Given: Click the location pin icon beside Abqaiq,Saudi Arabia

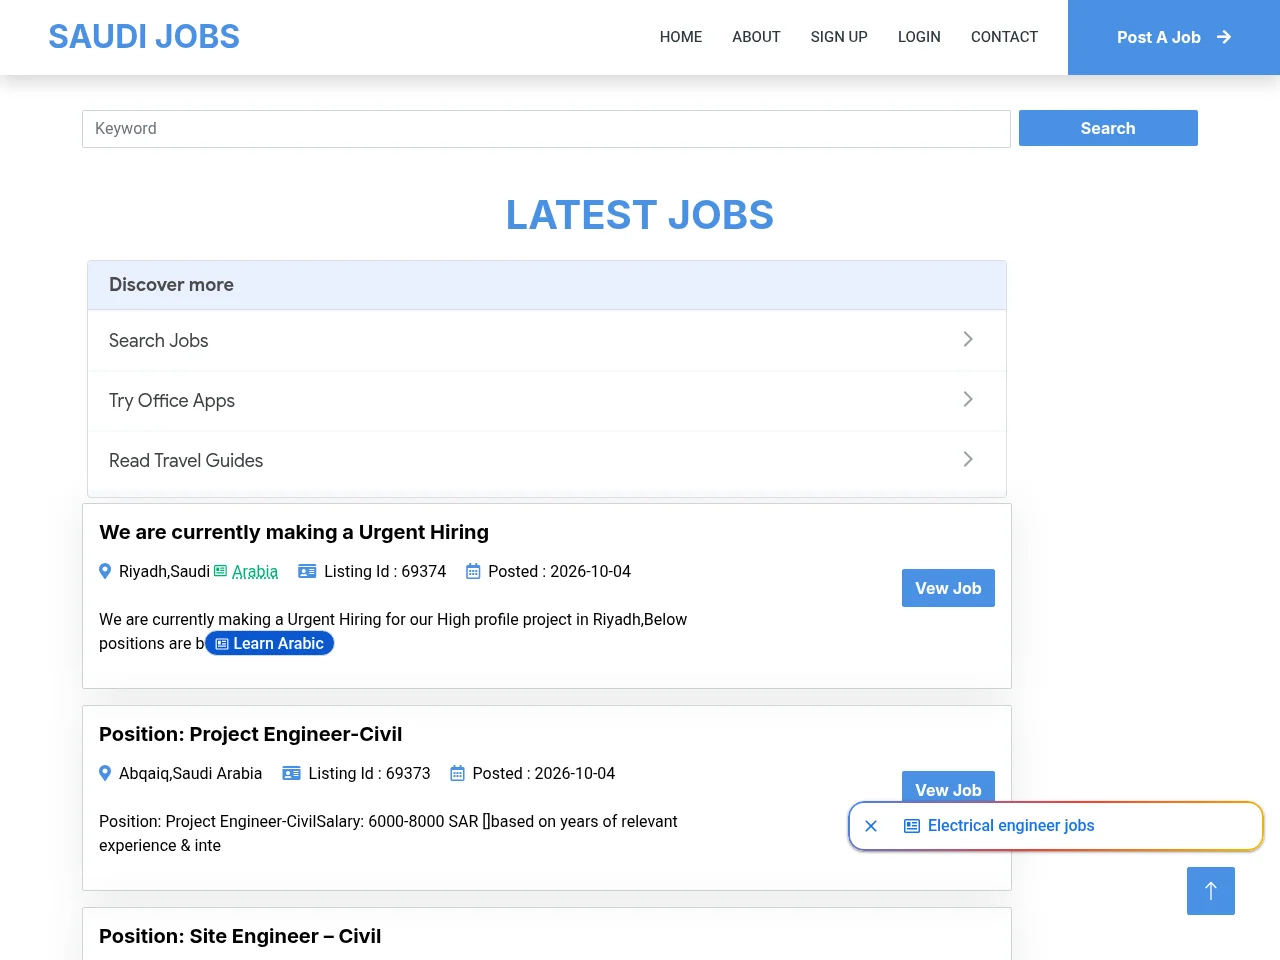Looking at the screenshot, I should tap(105, 773).
